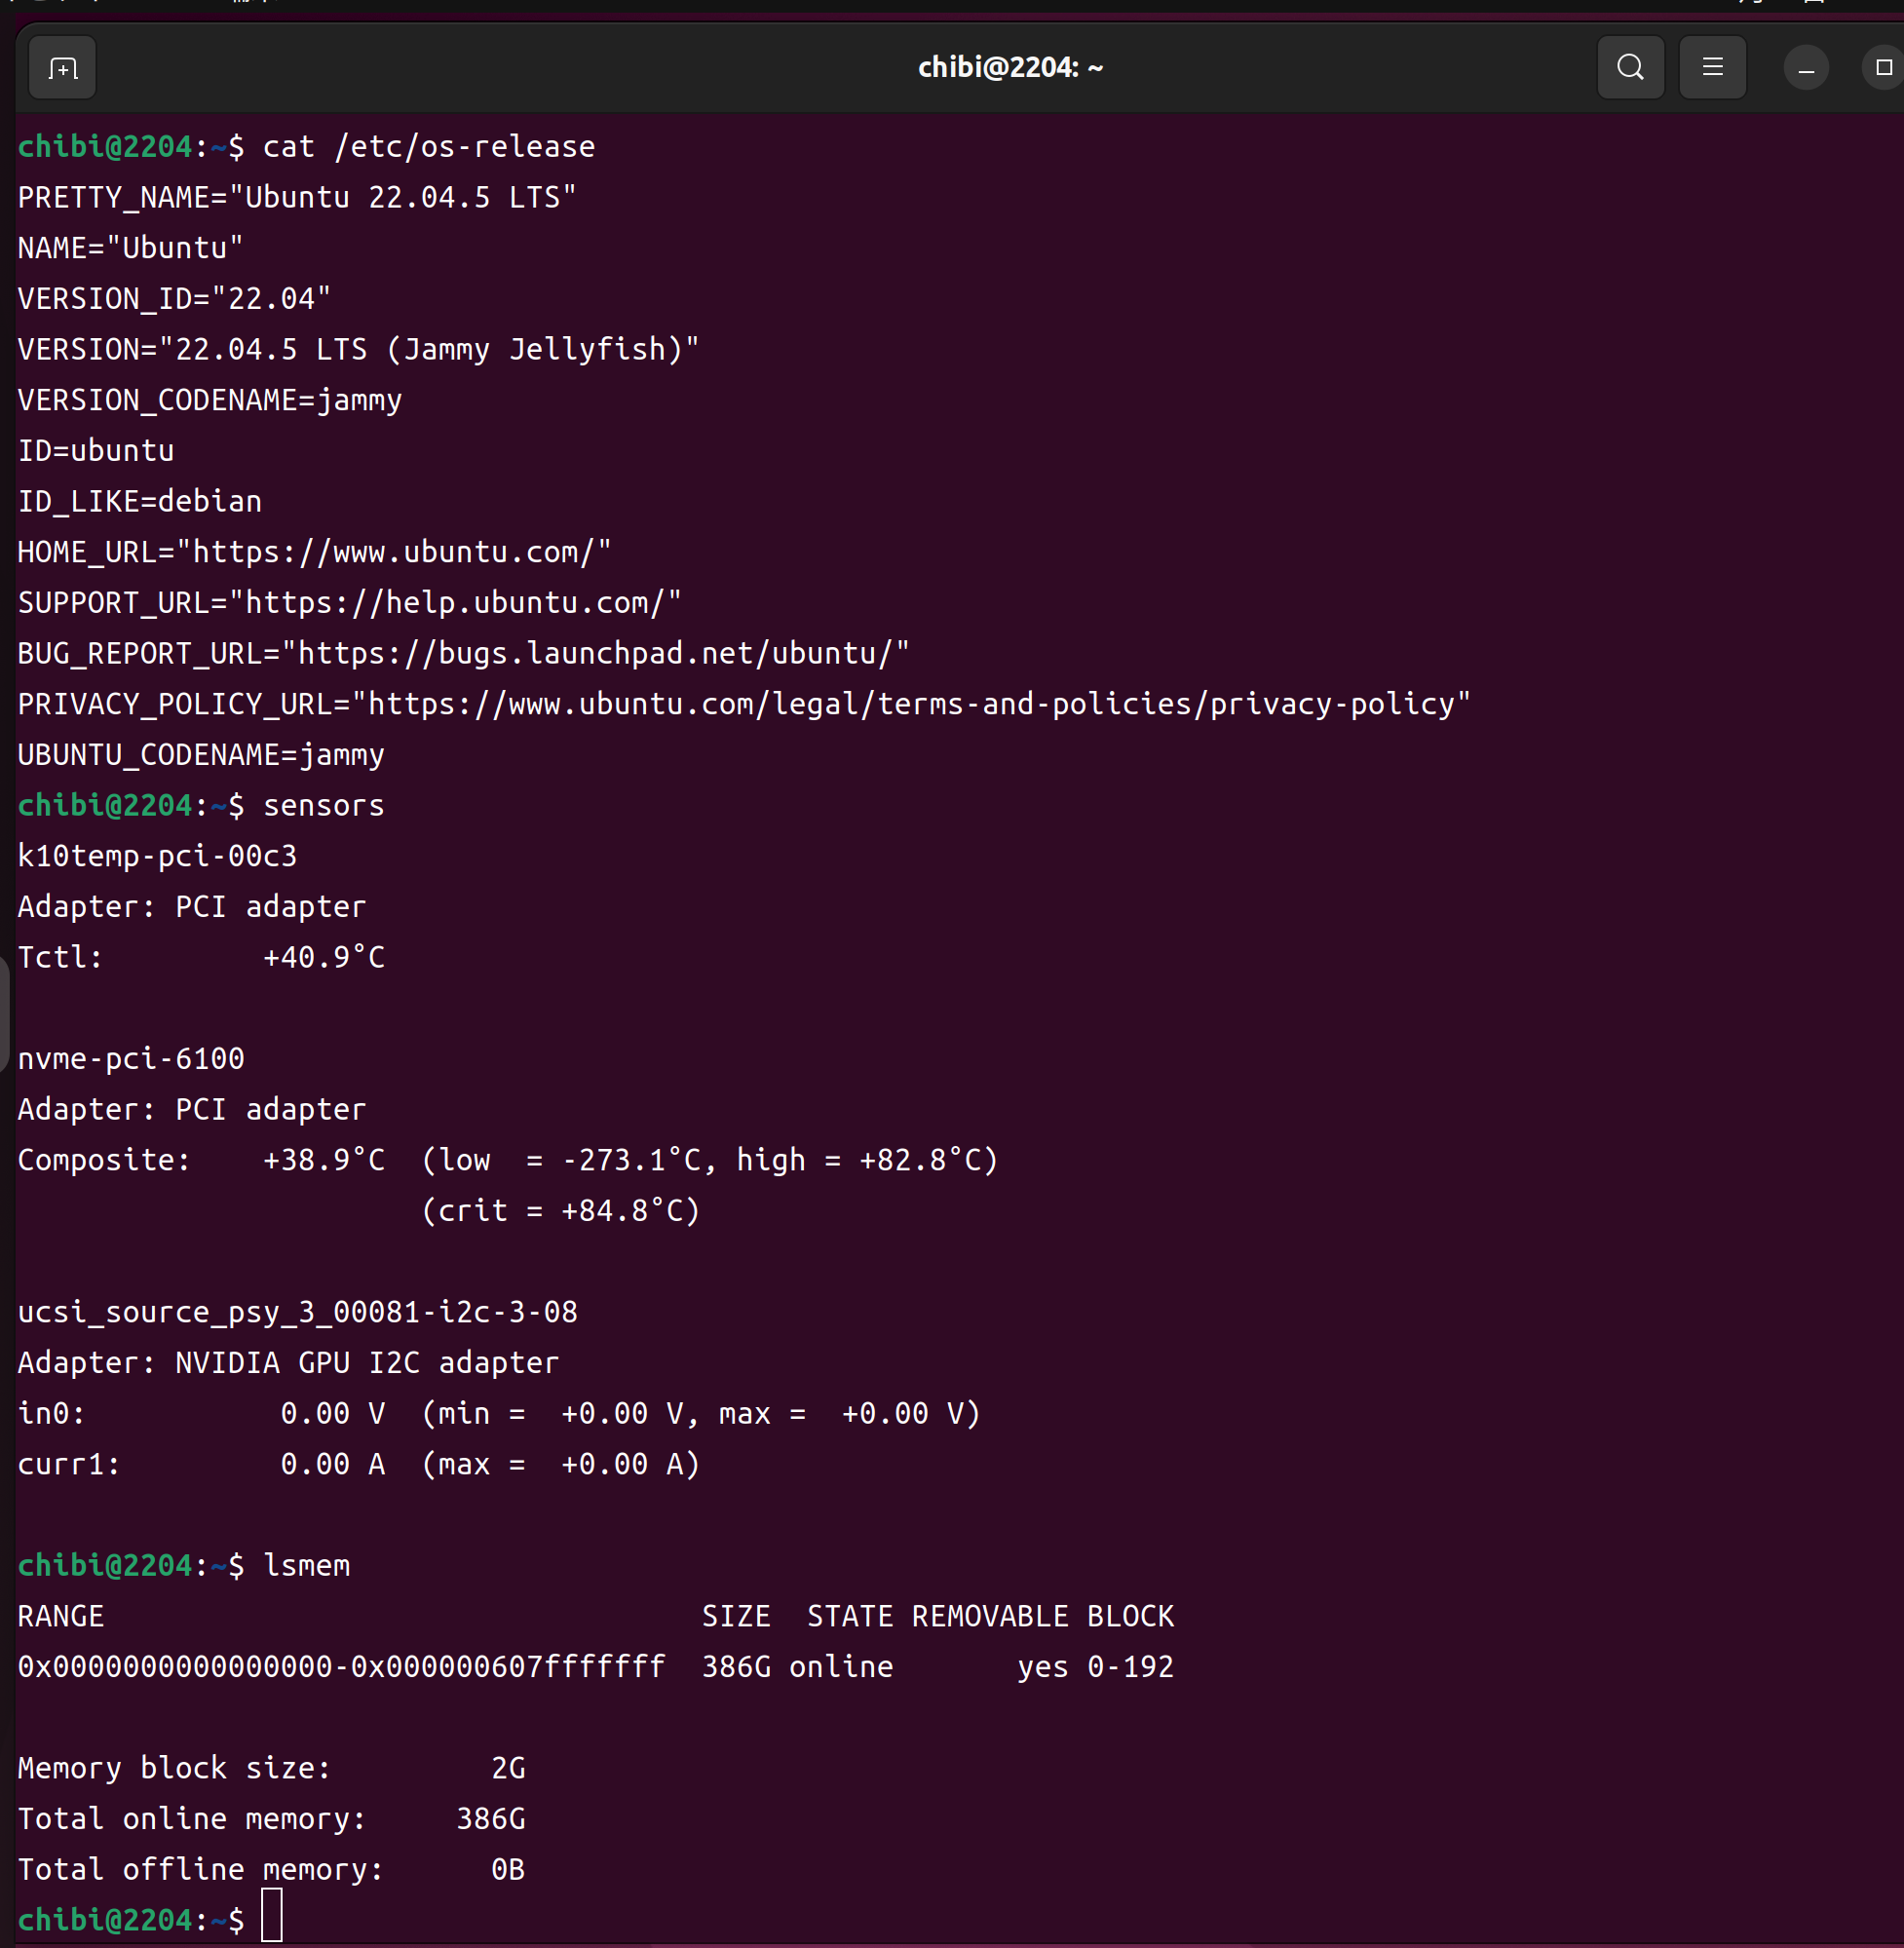Click the Composite +38.9°C temperature value
Viewport: 1904px width, 1948px height.
pos(323,1160)
